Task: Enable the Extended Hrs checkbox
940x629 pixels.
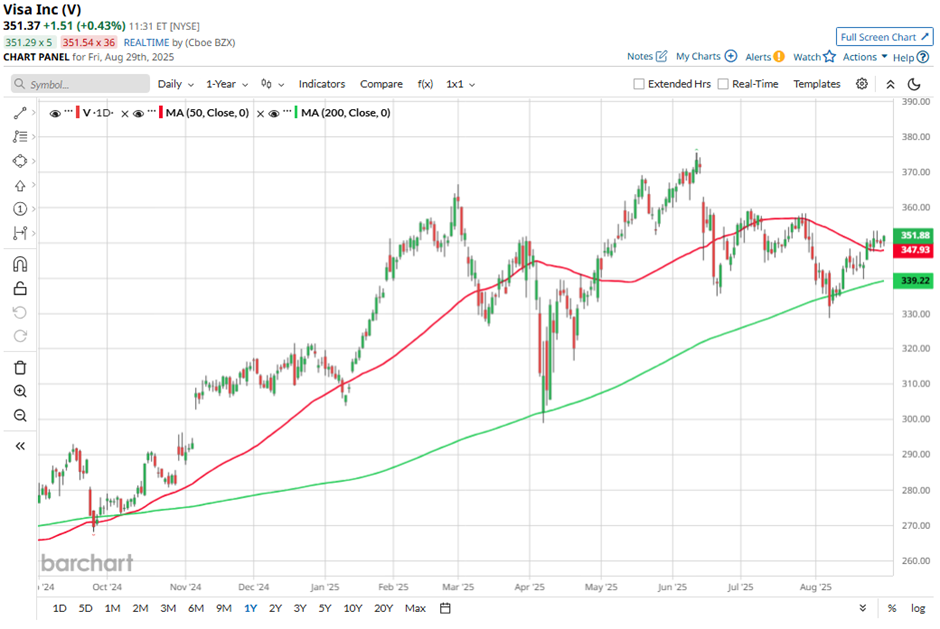Action: pos(639,84)
